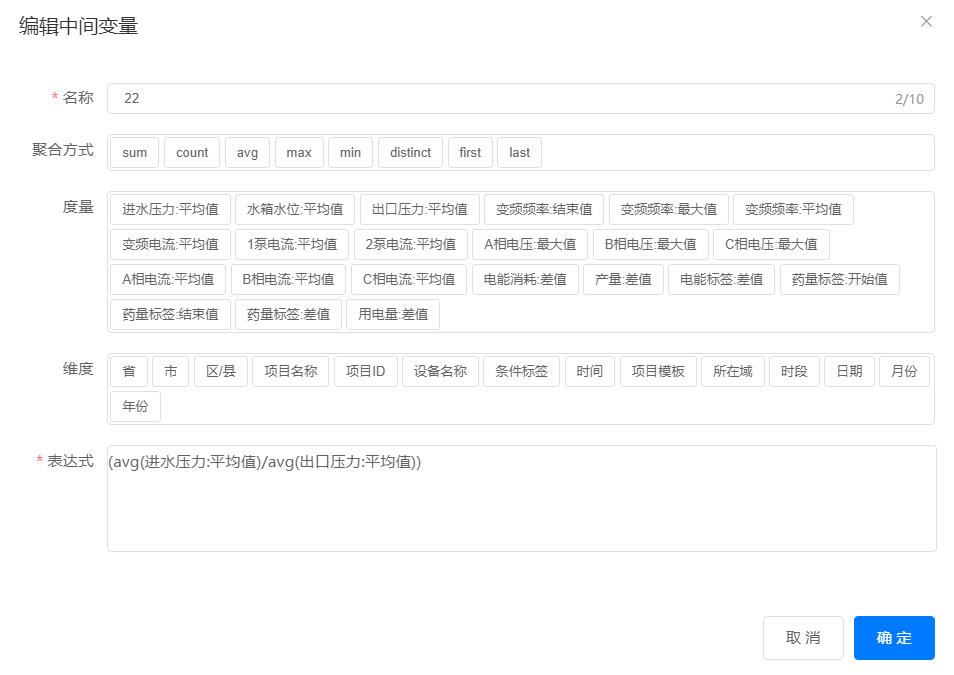The image size is (954, 675).
Task: Pick the 项目名称 dimension
Action: tap(291, 371)
